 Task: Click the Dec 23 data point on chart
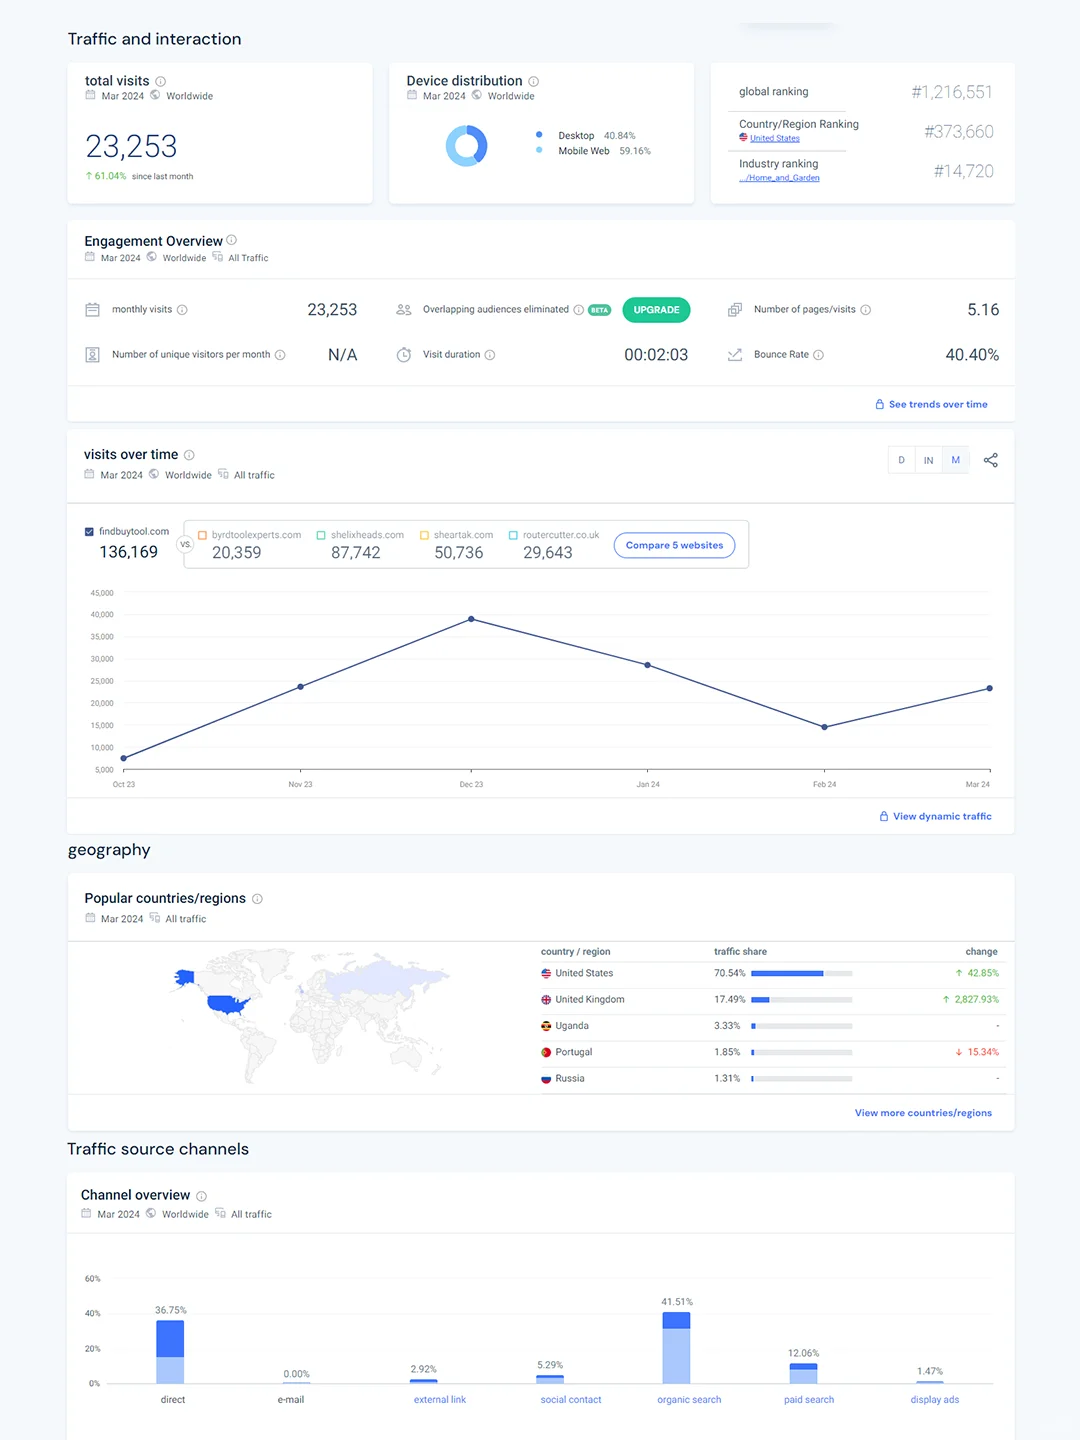tap(471, 619)
